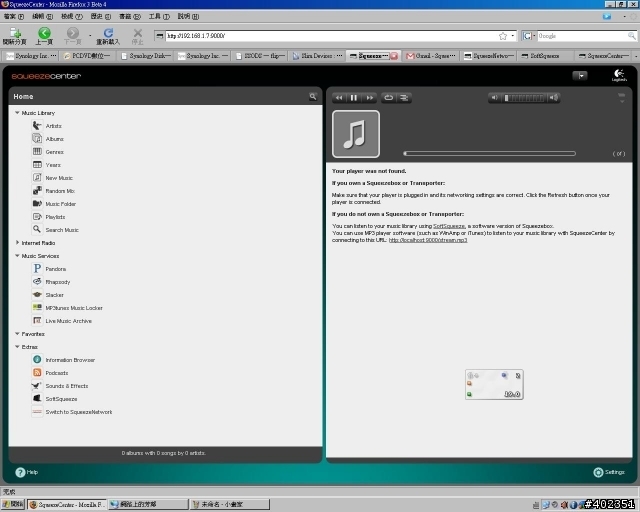Image resolution: width=640 pixels, height=512 pixels.
Task: Open Sounds & Effects icon
Action: pyautogui.click(x=37, y=385)
